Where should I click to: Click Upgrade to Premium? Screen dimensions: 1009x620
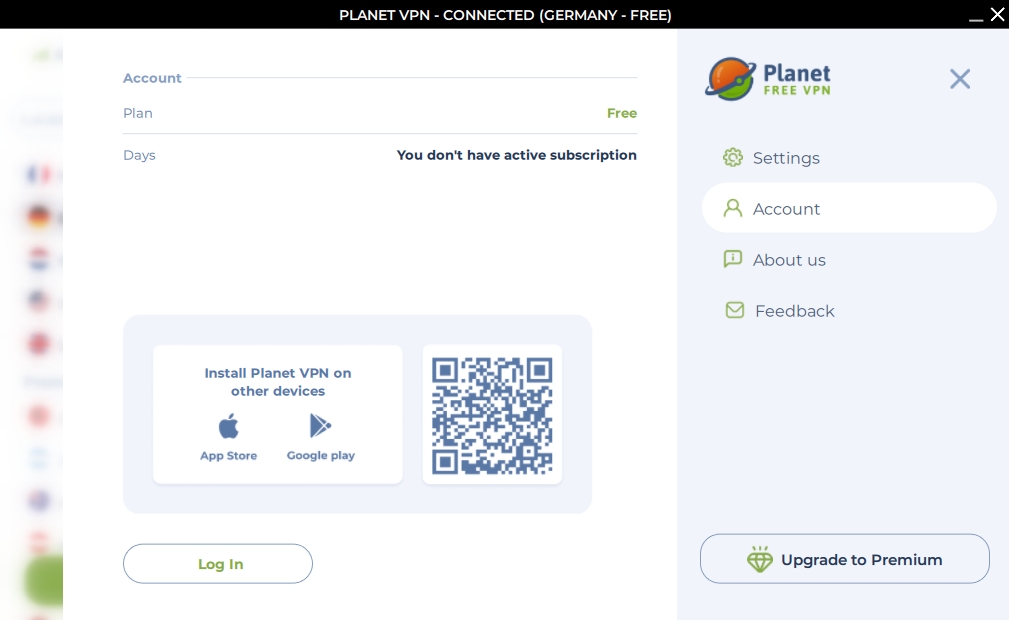844,559
